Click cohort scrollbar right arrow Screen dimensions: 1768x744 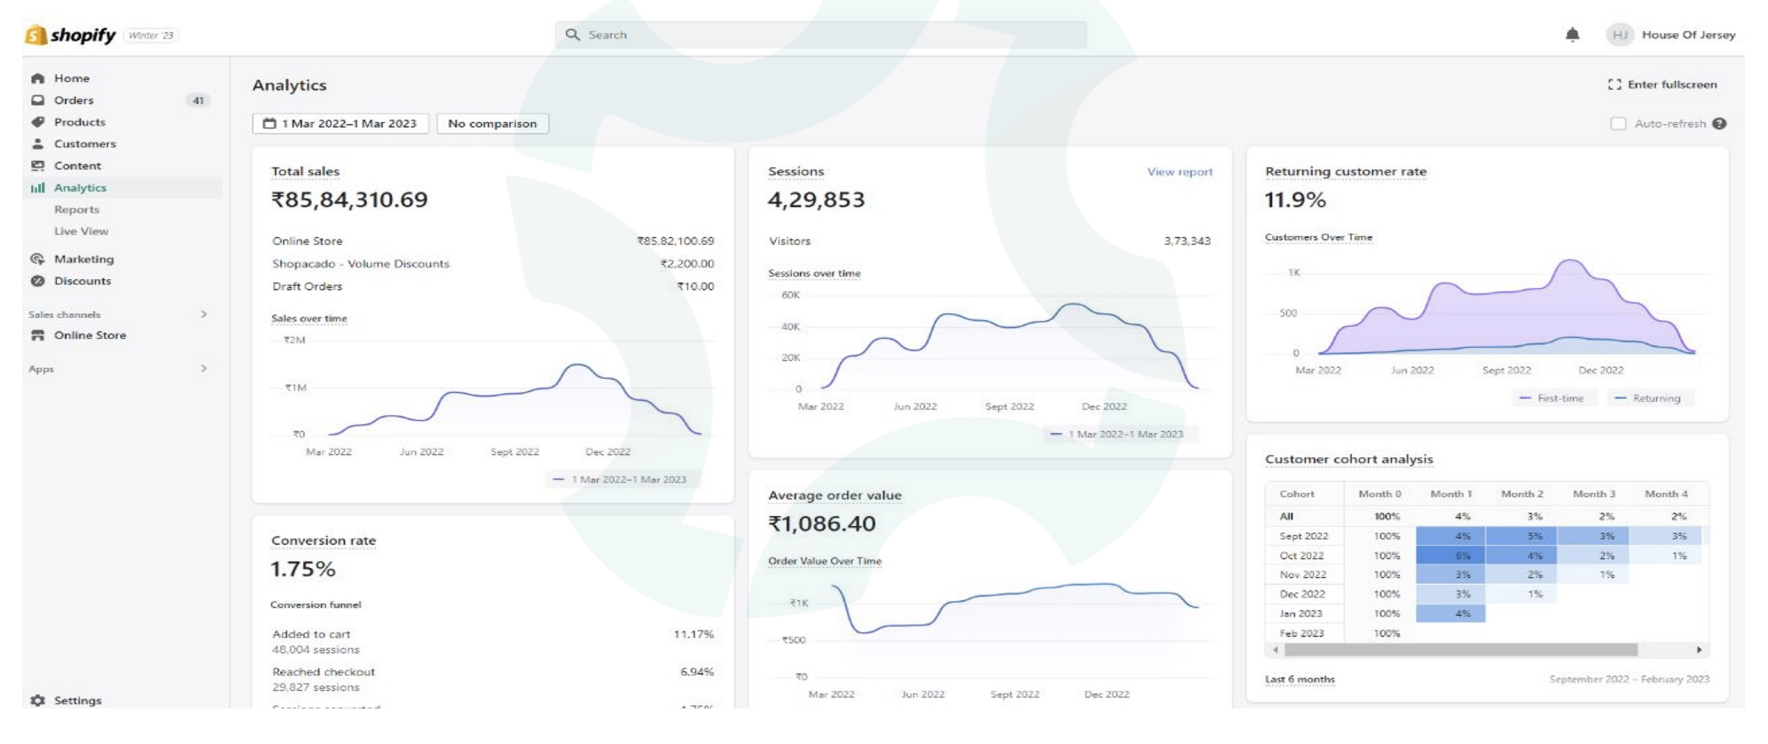tap(1699, 650)
